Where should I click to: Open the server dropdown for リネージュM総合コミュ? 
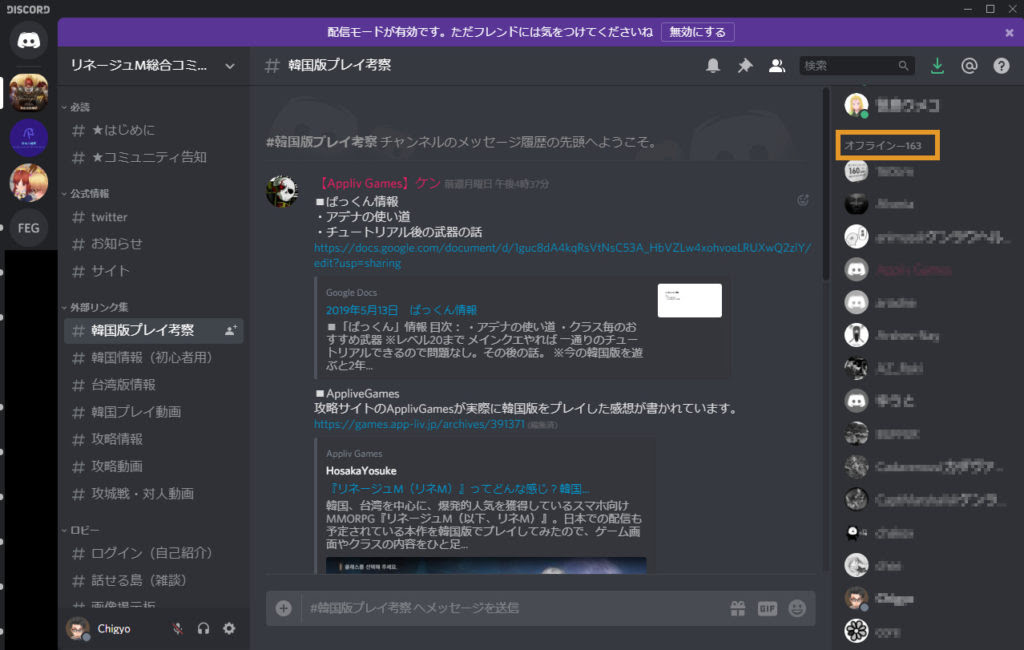pyautogui.click(x=150, y=64)
